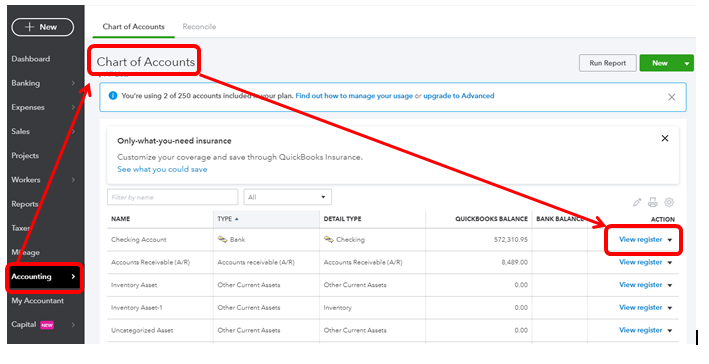Image resolution: width=709 pixels, height=364 pixels.
Task: View register for Accounts Receivable (A/R)
Action: click(640, 262)
